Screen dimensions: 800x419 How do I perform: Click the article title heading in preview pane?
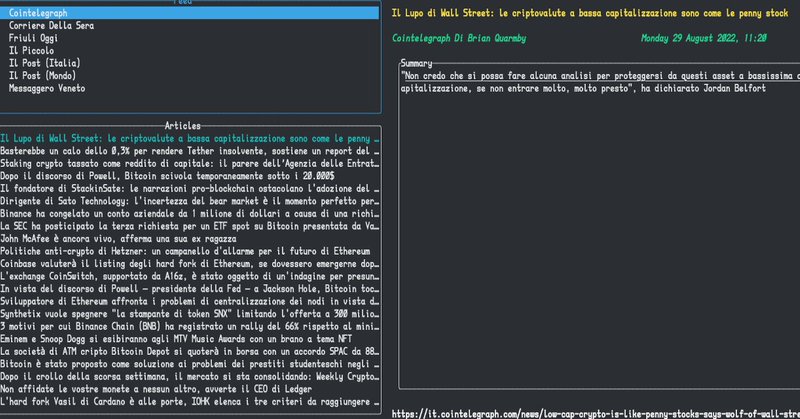coord(590,13)
